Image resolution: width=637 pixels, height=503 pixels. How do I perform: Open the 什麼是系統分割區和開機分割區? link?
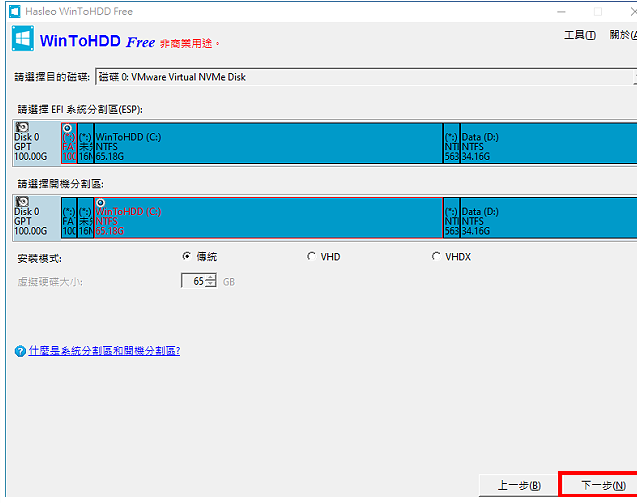pyautogui.click(x=104, y=351)
